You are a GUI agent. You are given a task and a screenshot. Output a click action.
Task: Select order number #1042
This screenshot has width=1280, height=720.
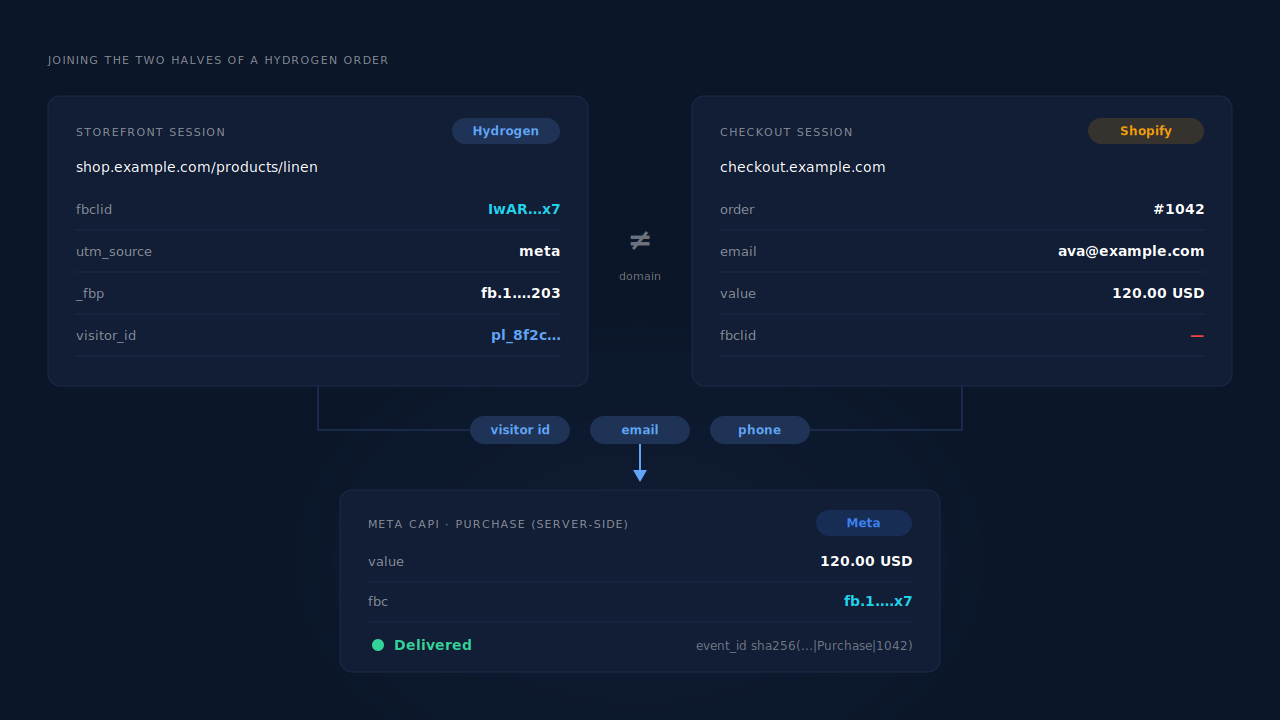(x=1179, y=209)
